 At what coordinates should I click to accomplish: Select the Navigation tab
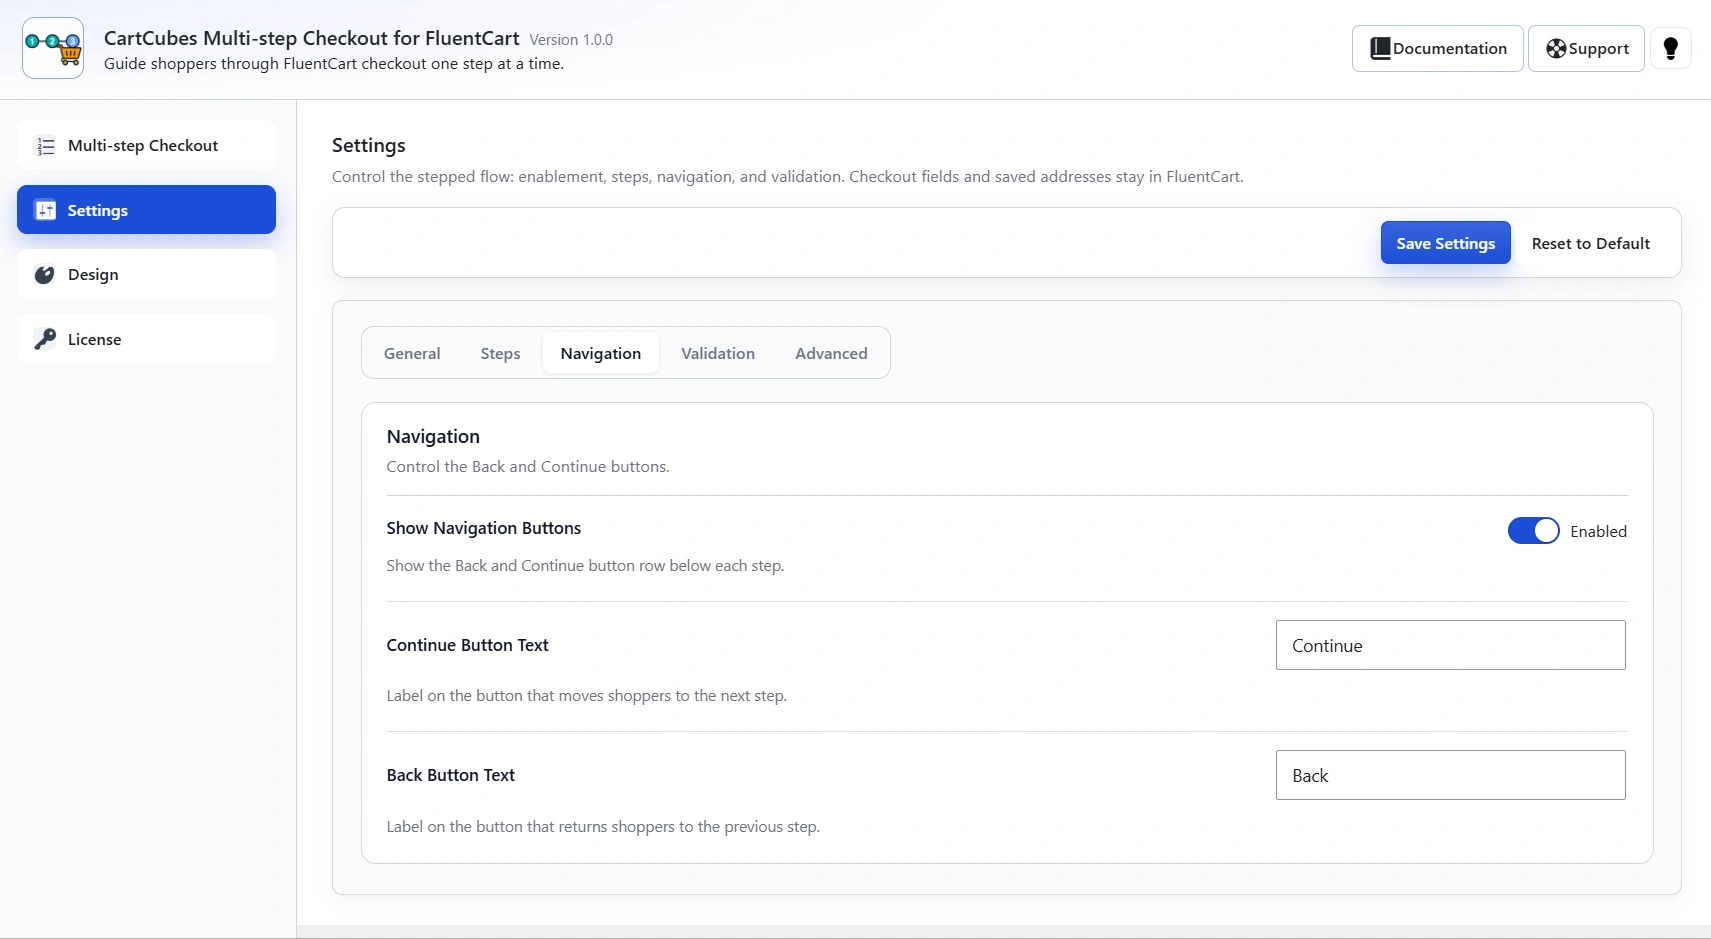tap(601, 353)
